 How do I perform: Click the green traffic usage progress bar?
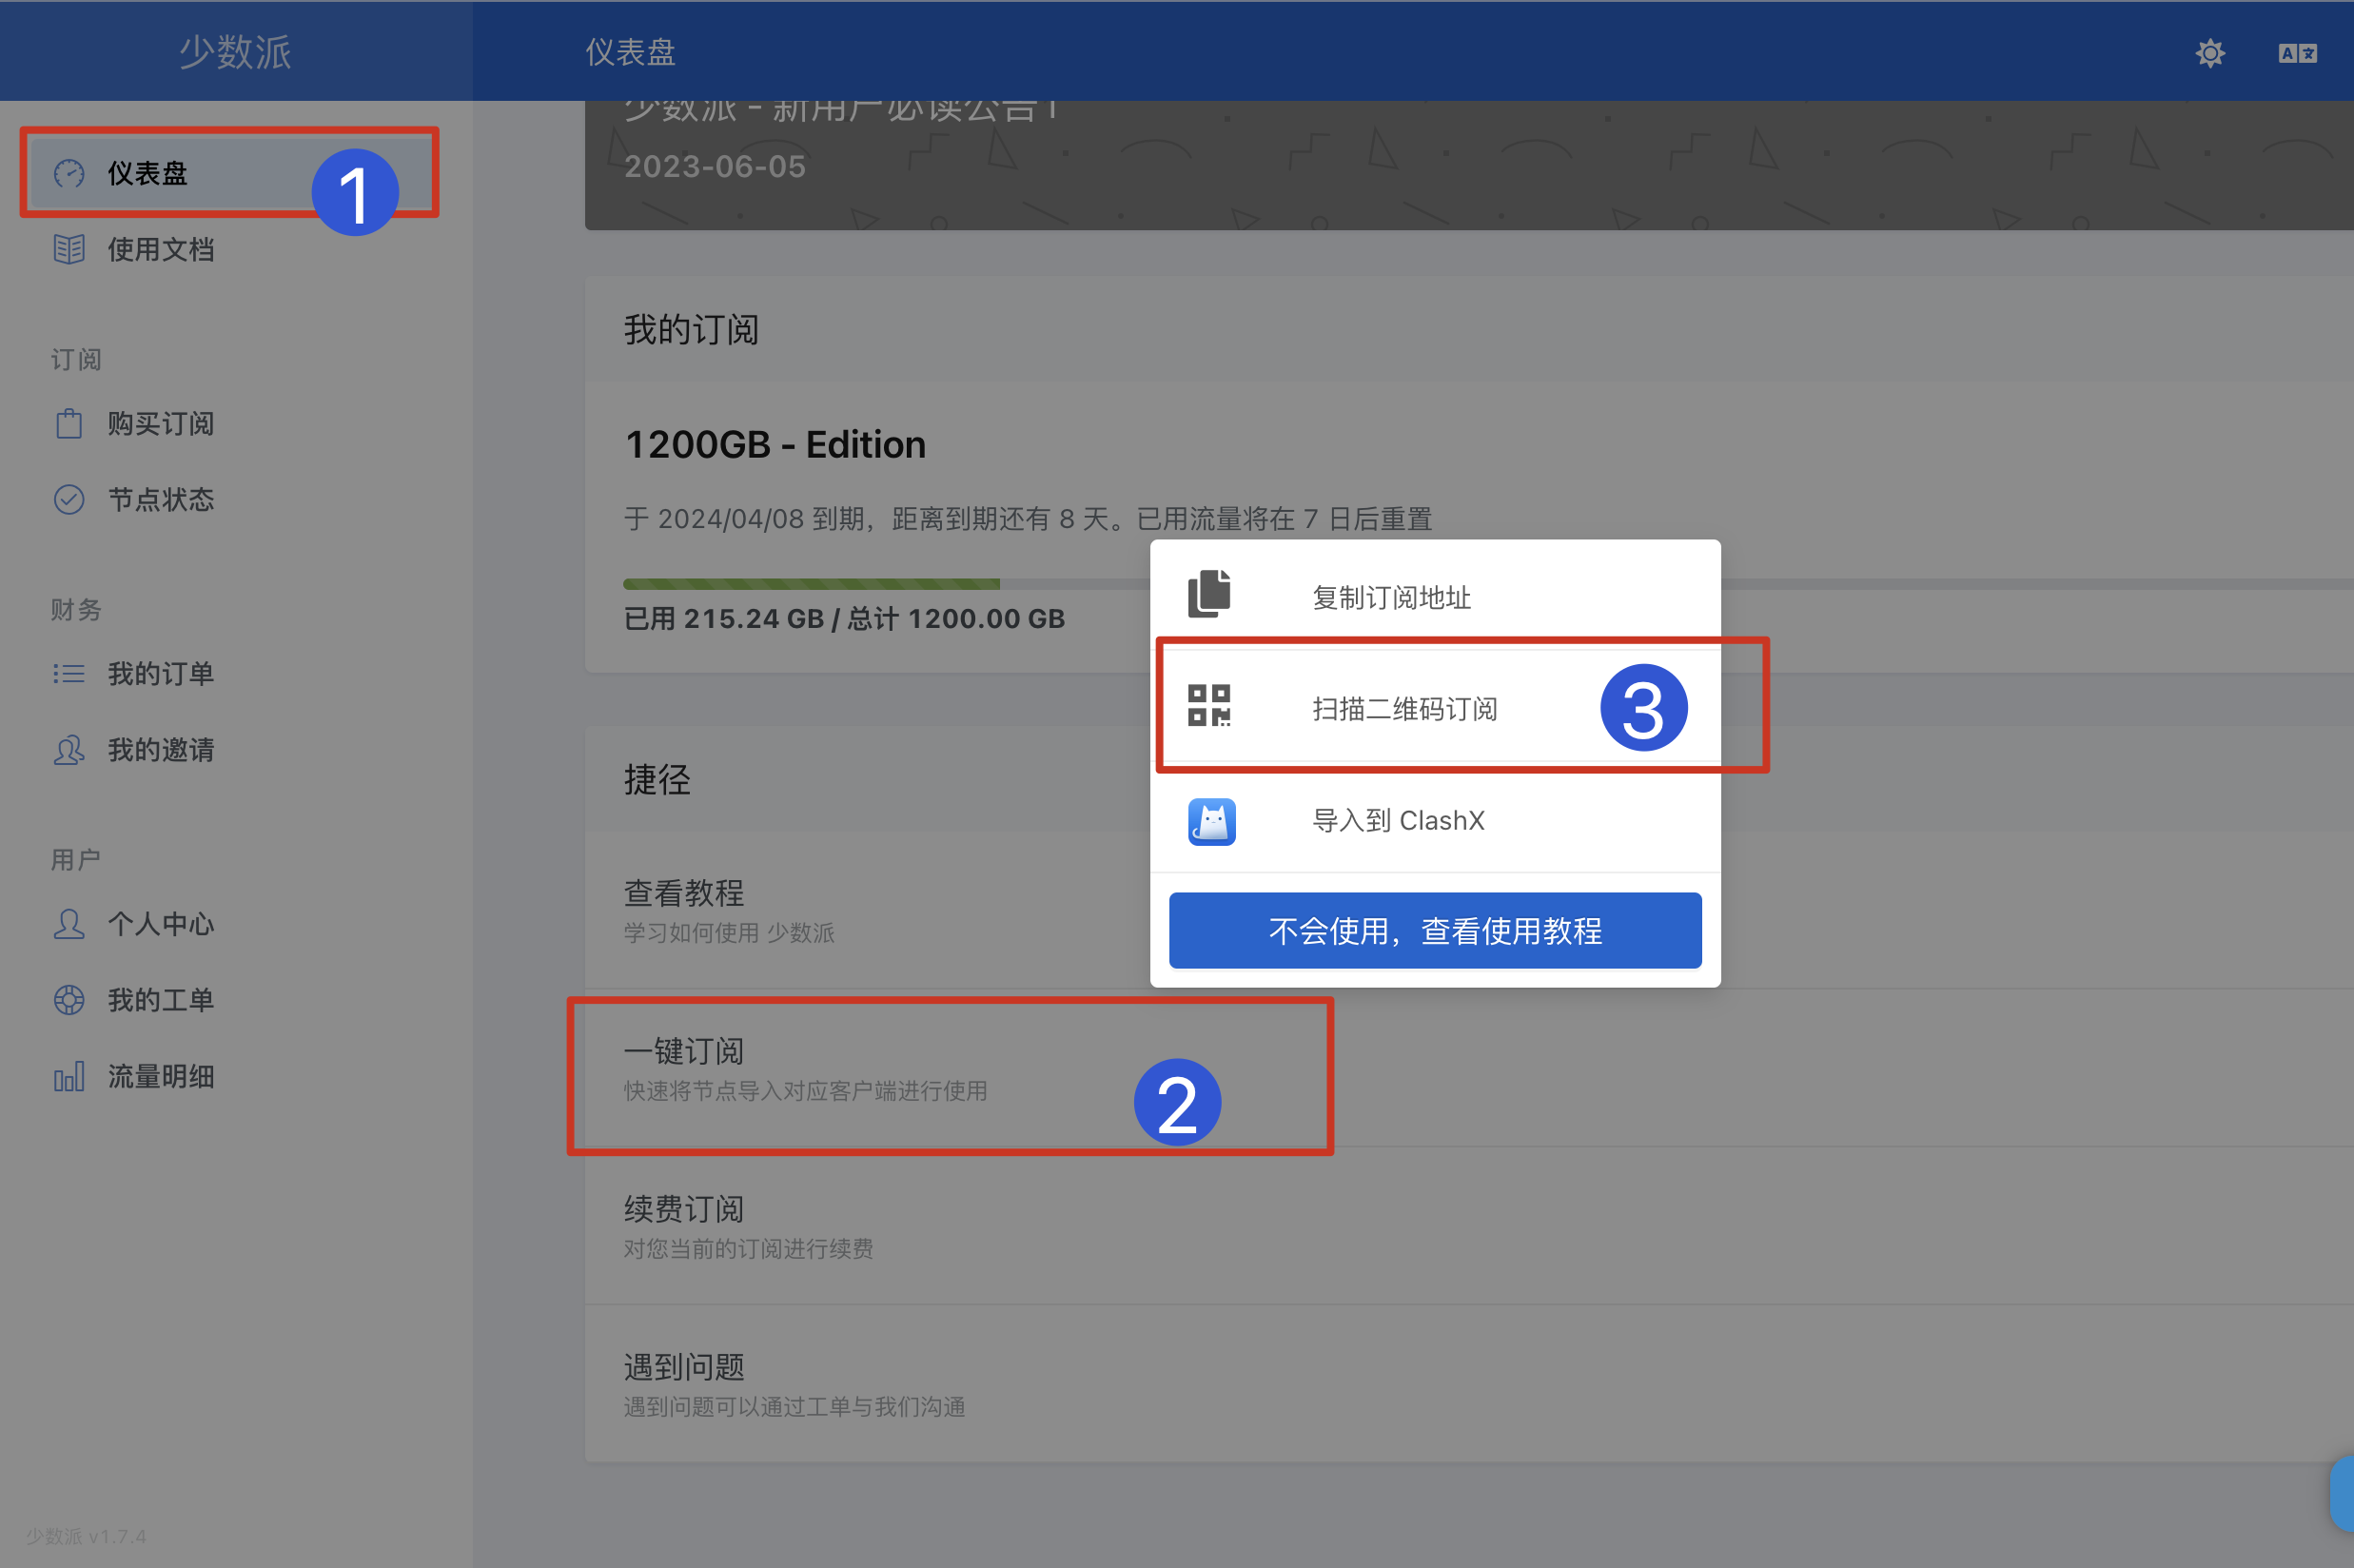tap(811, 584)
